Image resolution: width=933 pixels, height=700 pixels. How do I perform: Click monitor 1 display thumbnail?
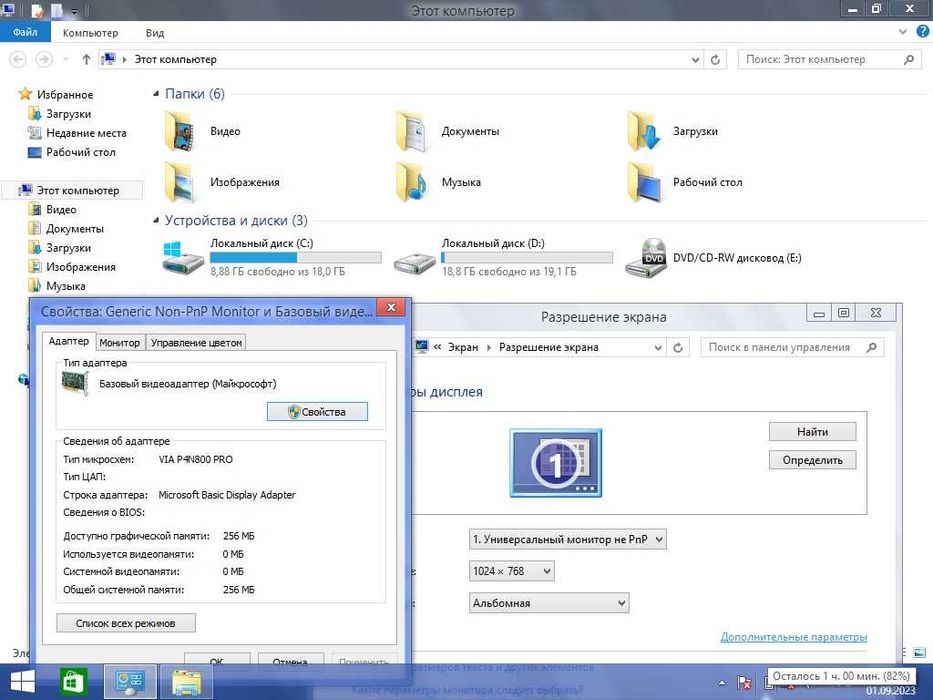(x=556, y=462)
